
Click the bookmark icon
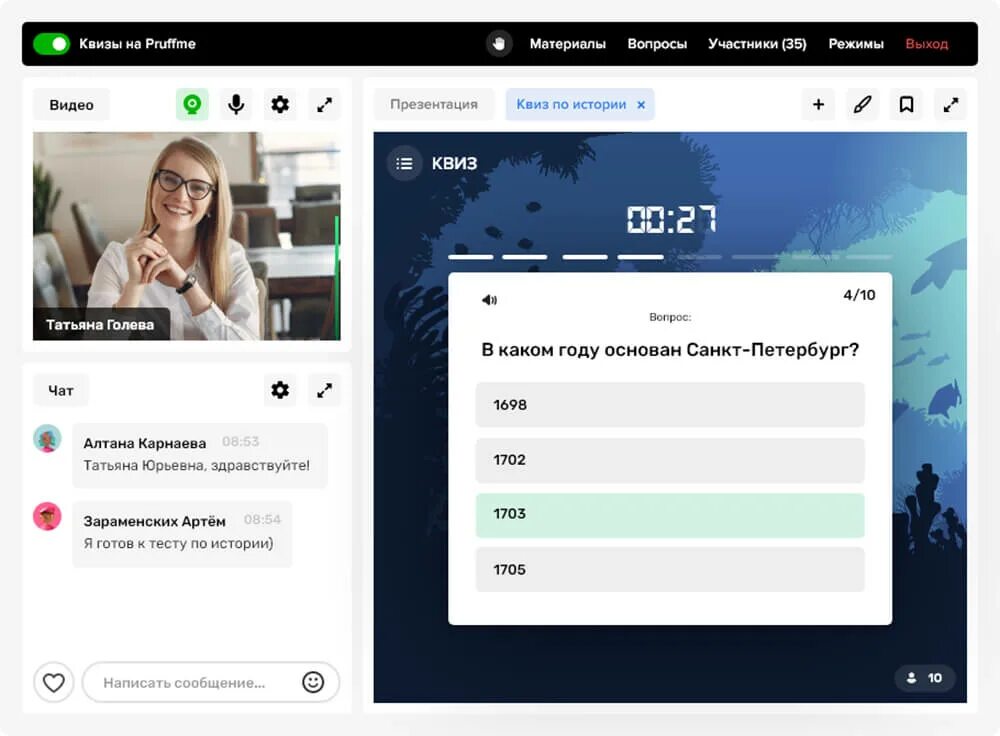(906, 105)
